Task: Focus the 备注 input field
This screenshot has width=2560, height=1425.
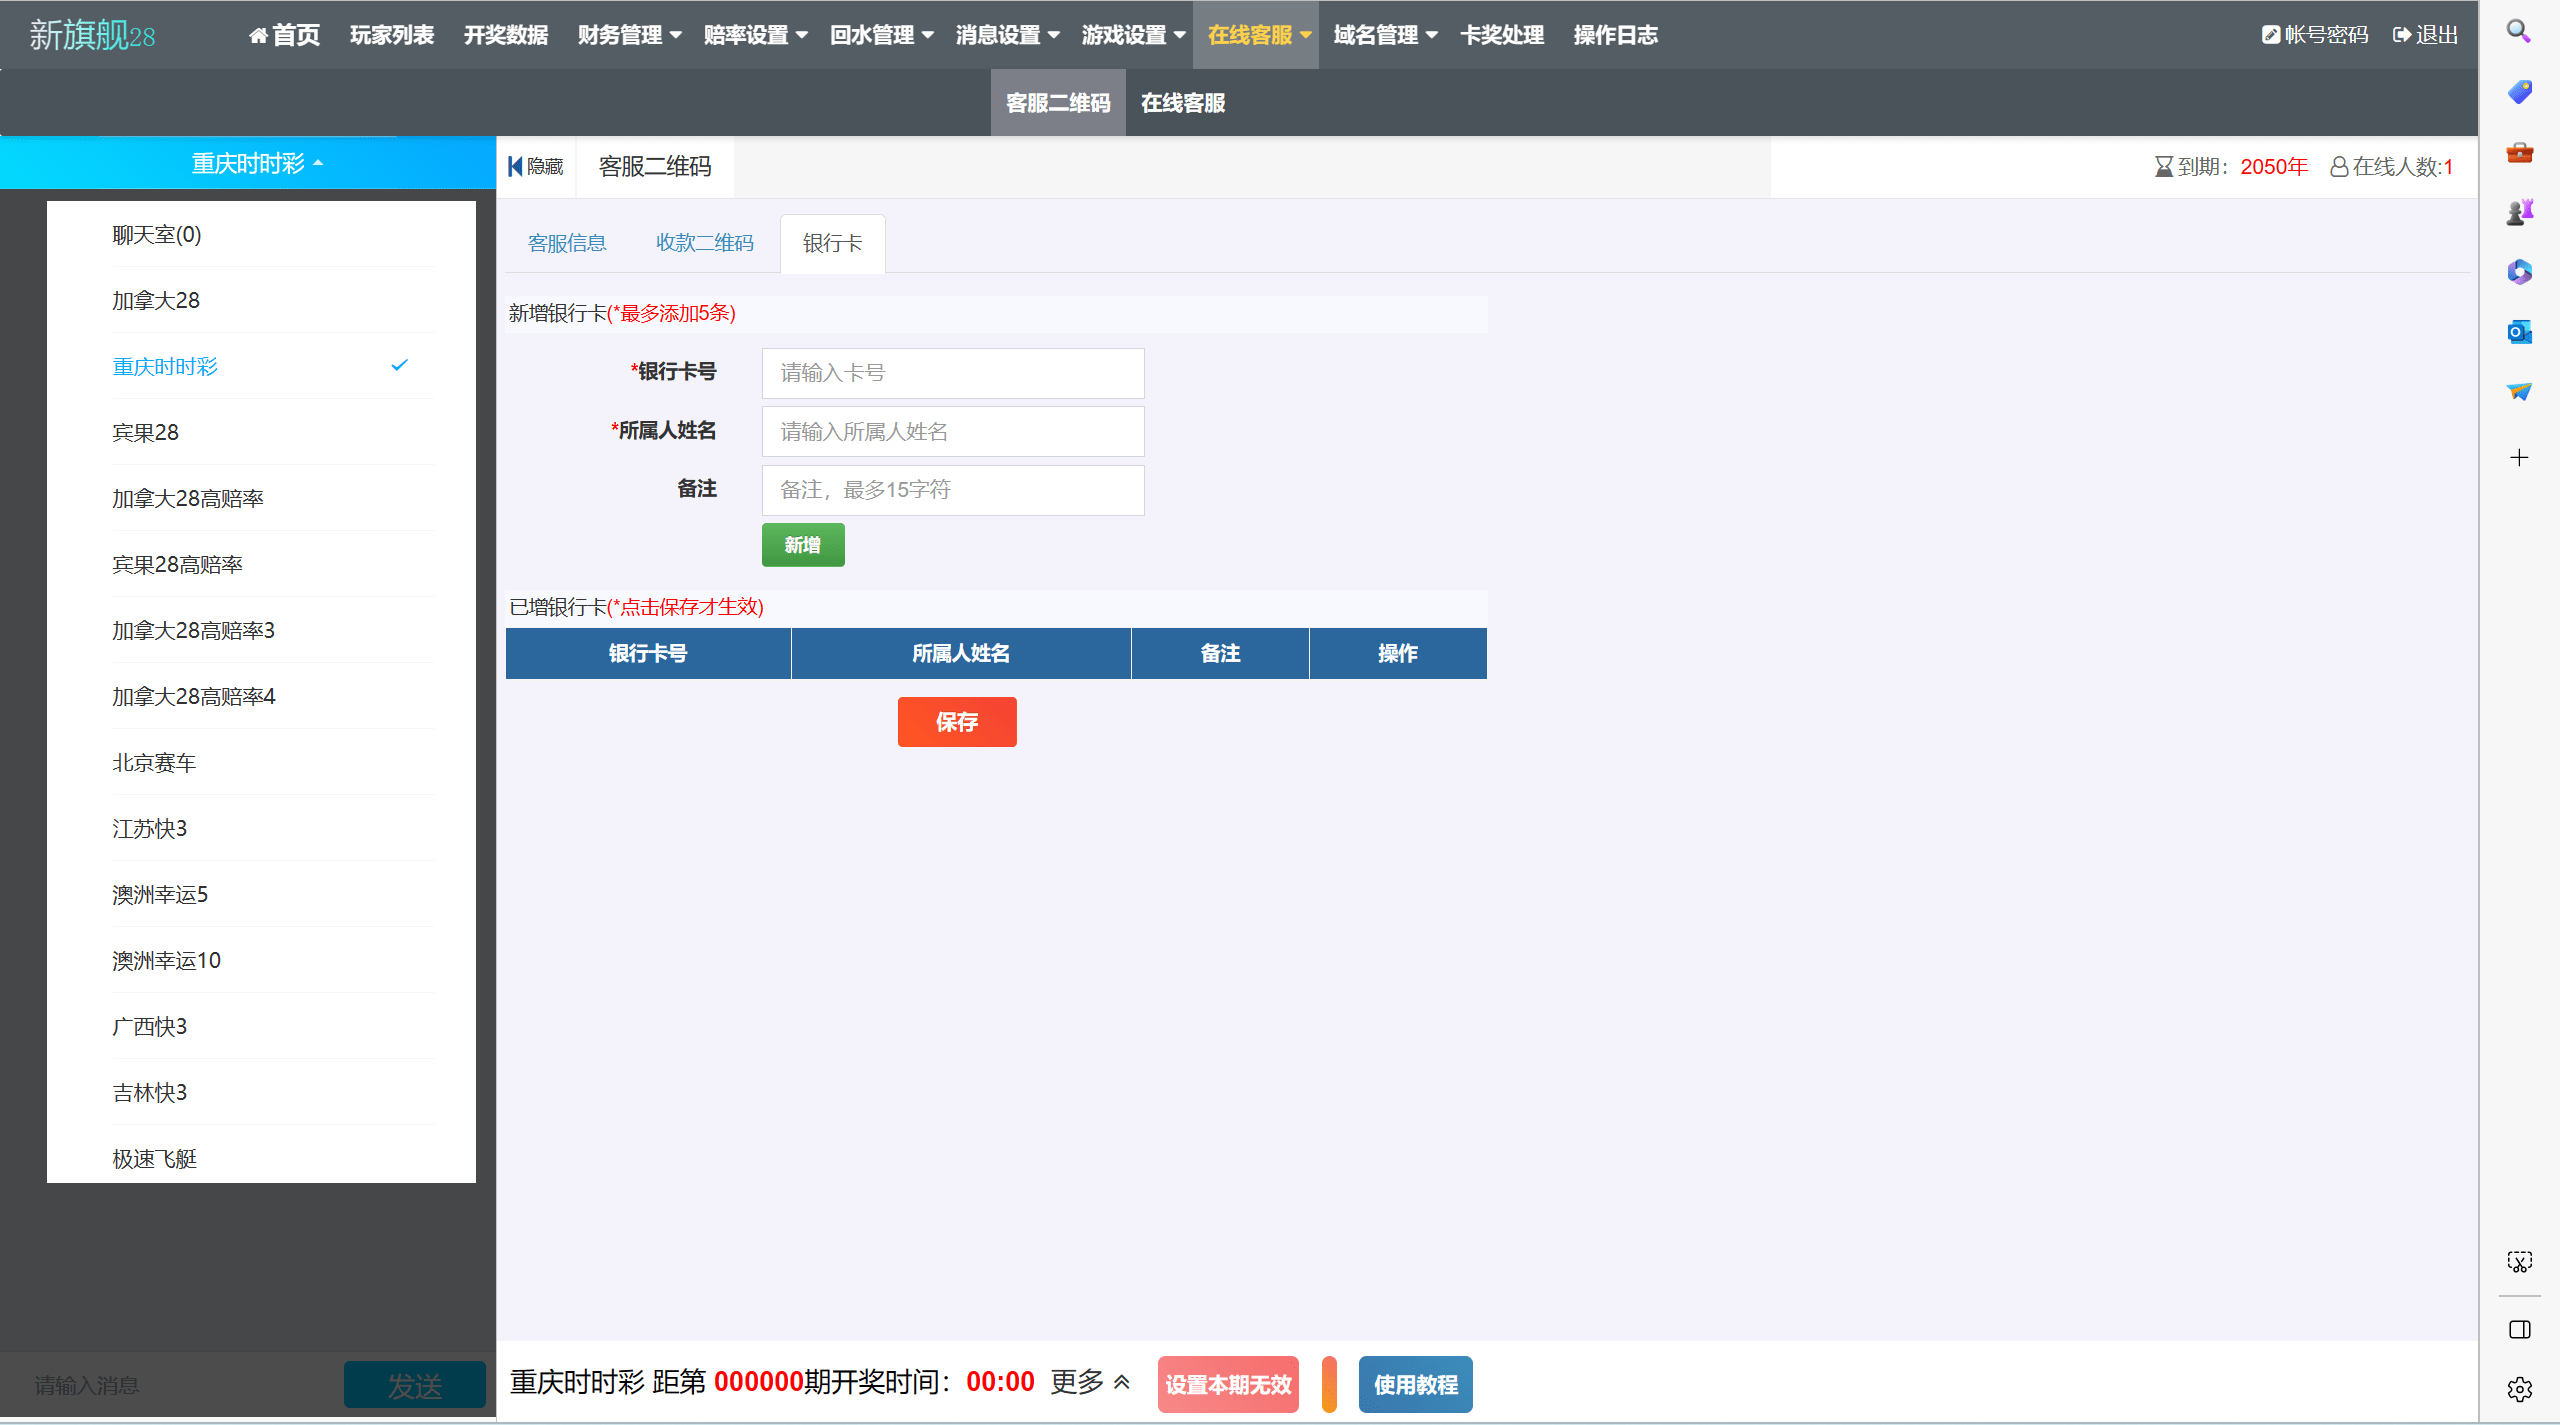Action: 953,490
